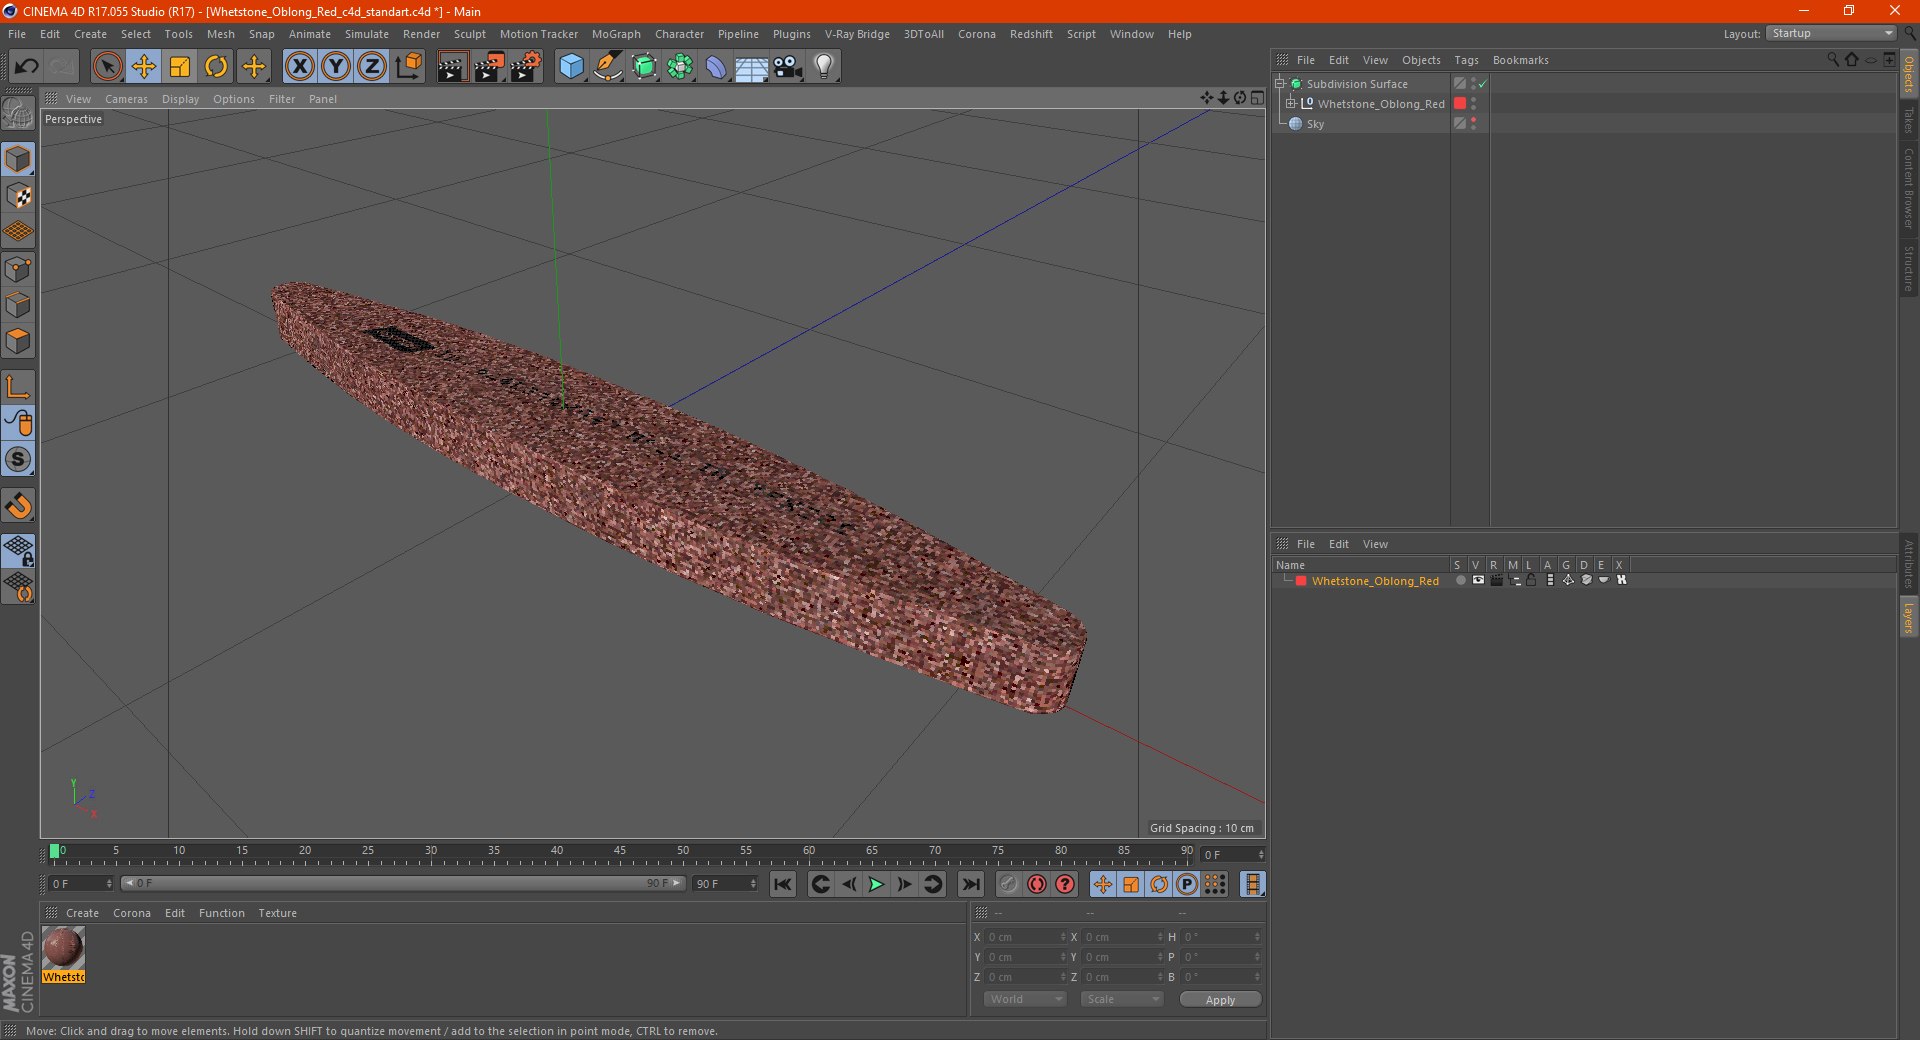Add MoGraph array green icon
The height and width of the screenshot is (1040, 1920).
coord(680,67)
